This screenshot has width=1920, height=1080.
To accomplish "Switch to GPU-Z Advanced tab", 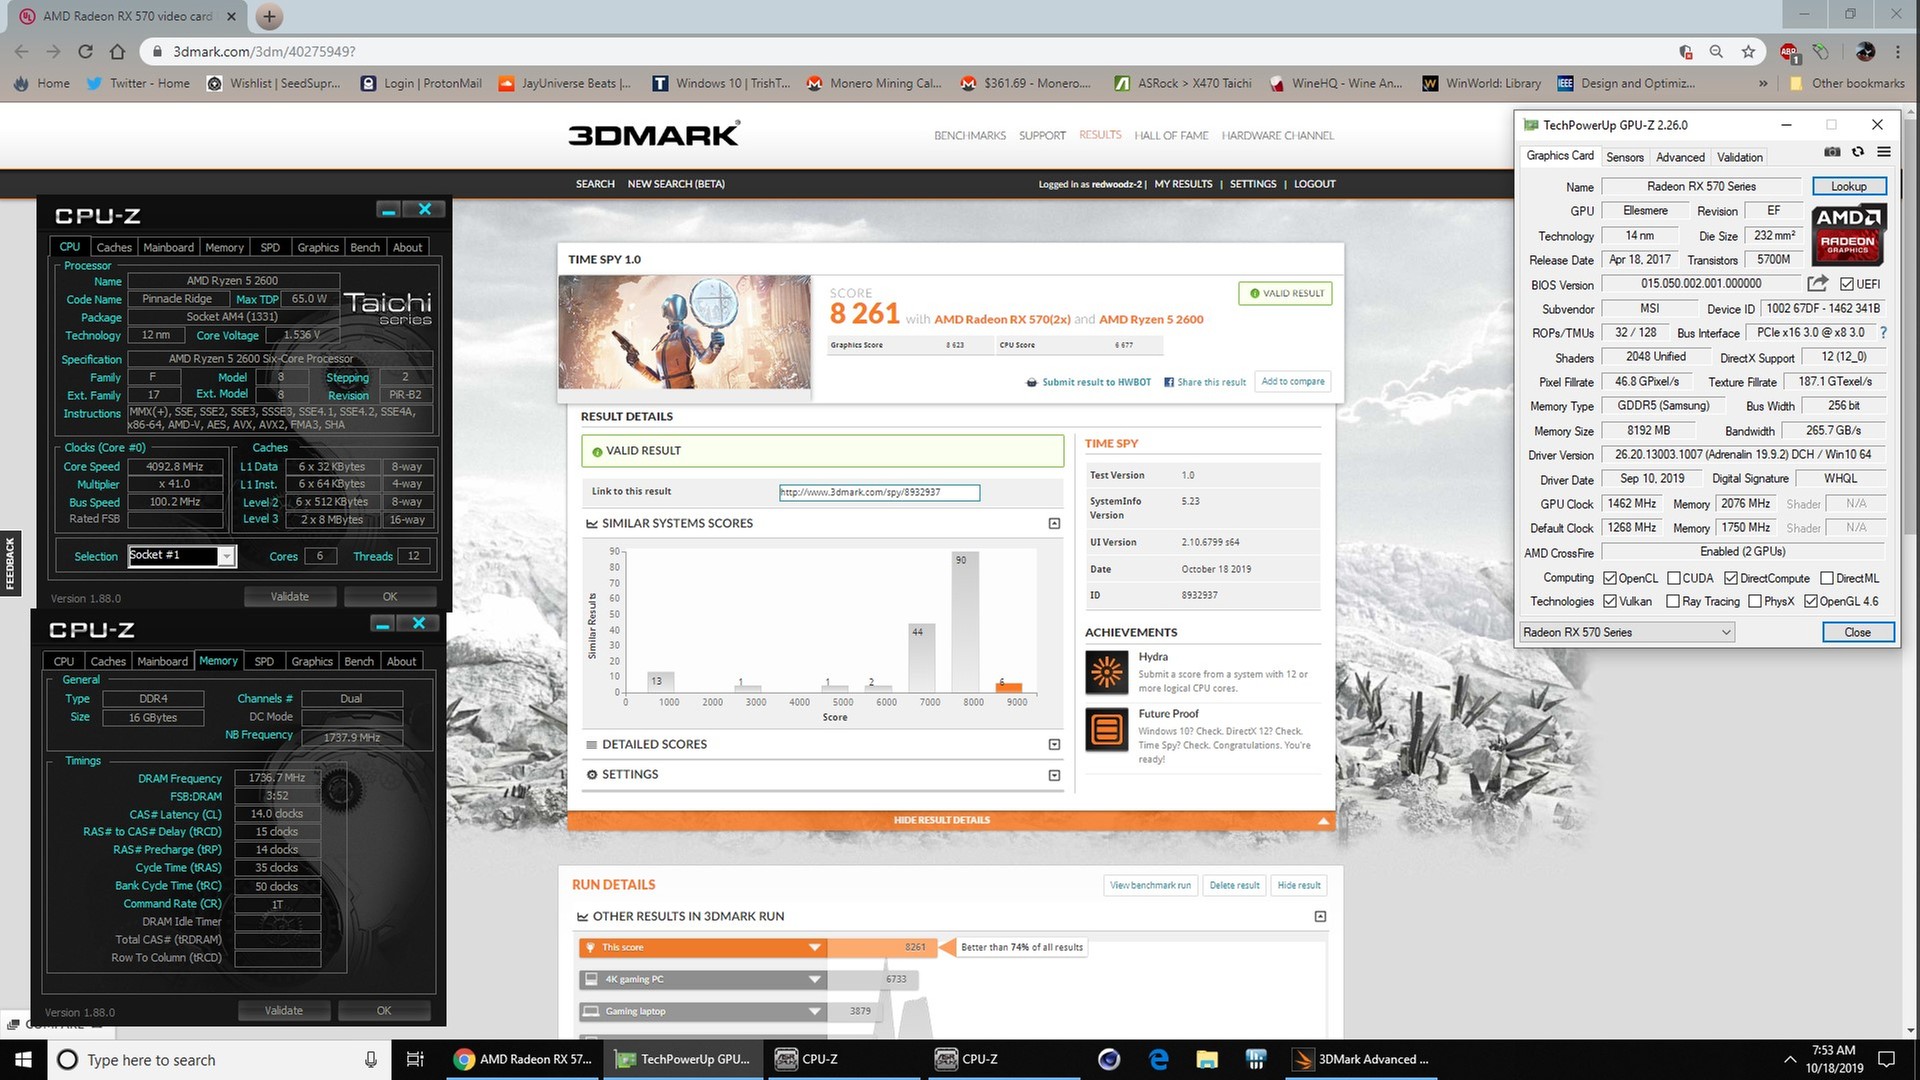I will (x=1680, y=157).
